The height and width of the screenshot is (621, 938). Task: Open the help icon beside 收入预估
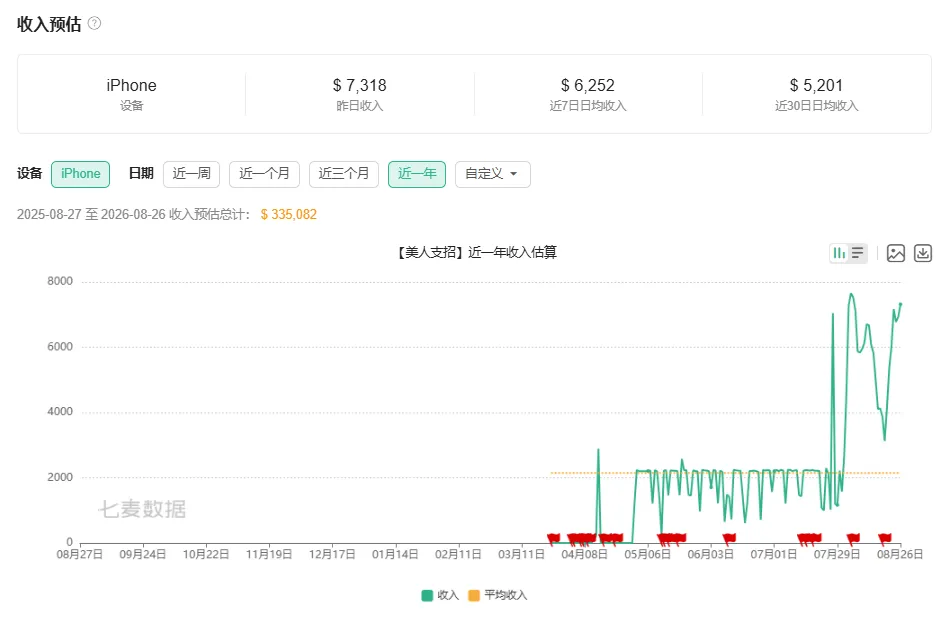(95, 23)
